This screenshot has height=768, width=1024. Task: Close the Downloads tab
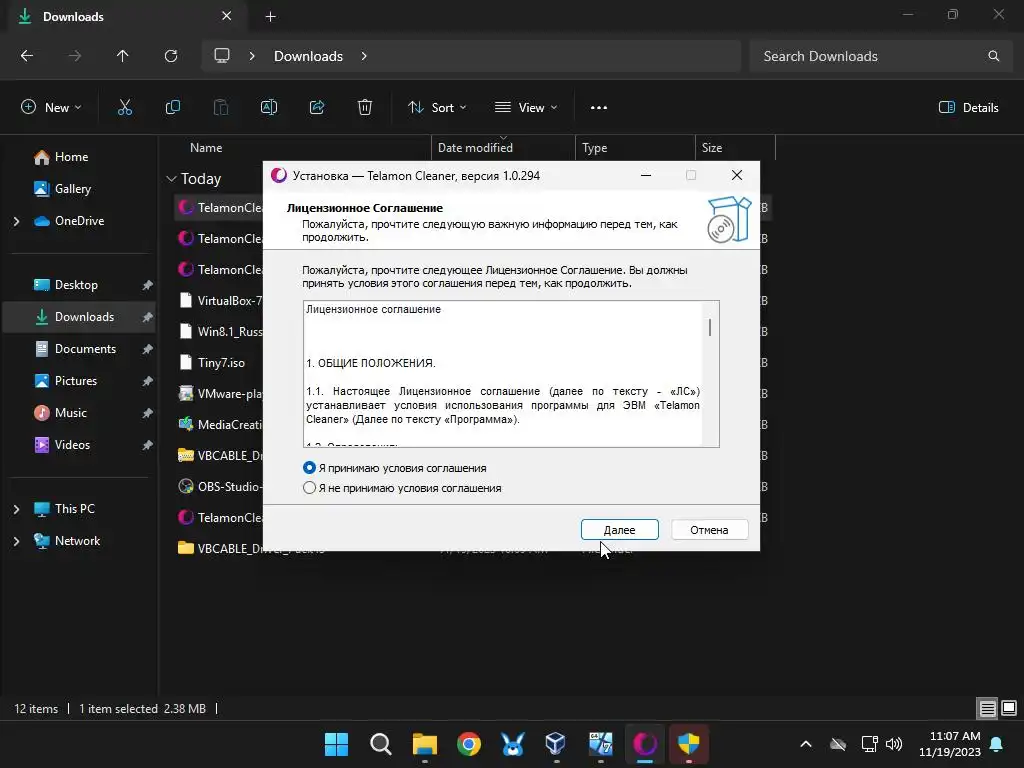227,16
